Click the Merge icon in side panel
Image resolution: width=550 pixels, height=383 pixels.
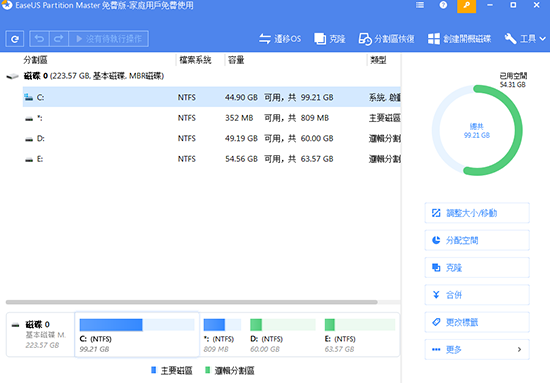tap(436, 295)
